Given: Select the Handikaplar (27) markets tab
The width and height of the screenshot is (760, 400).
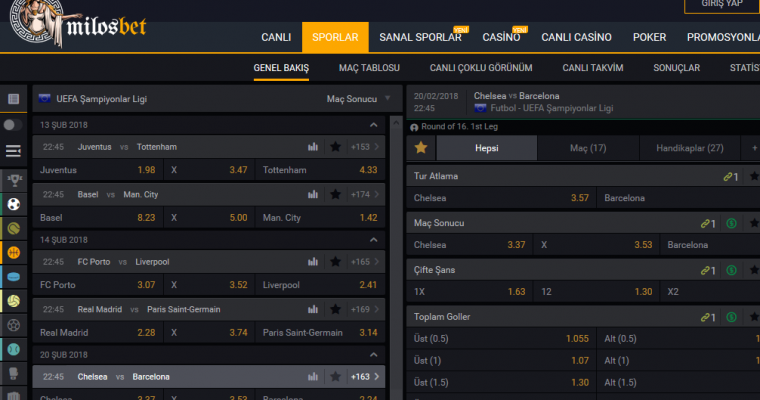Looking at the screenshot, I should coord(690,148).
